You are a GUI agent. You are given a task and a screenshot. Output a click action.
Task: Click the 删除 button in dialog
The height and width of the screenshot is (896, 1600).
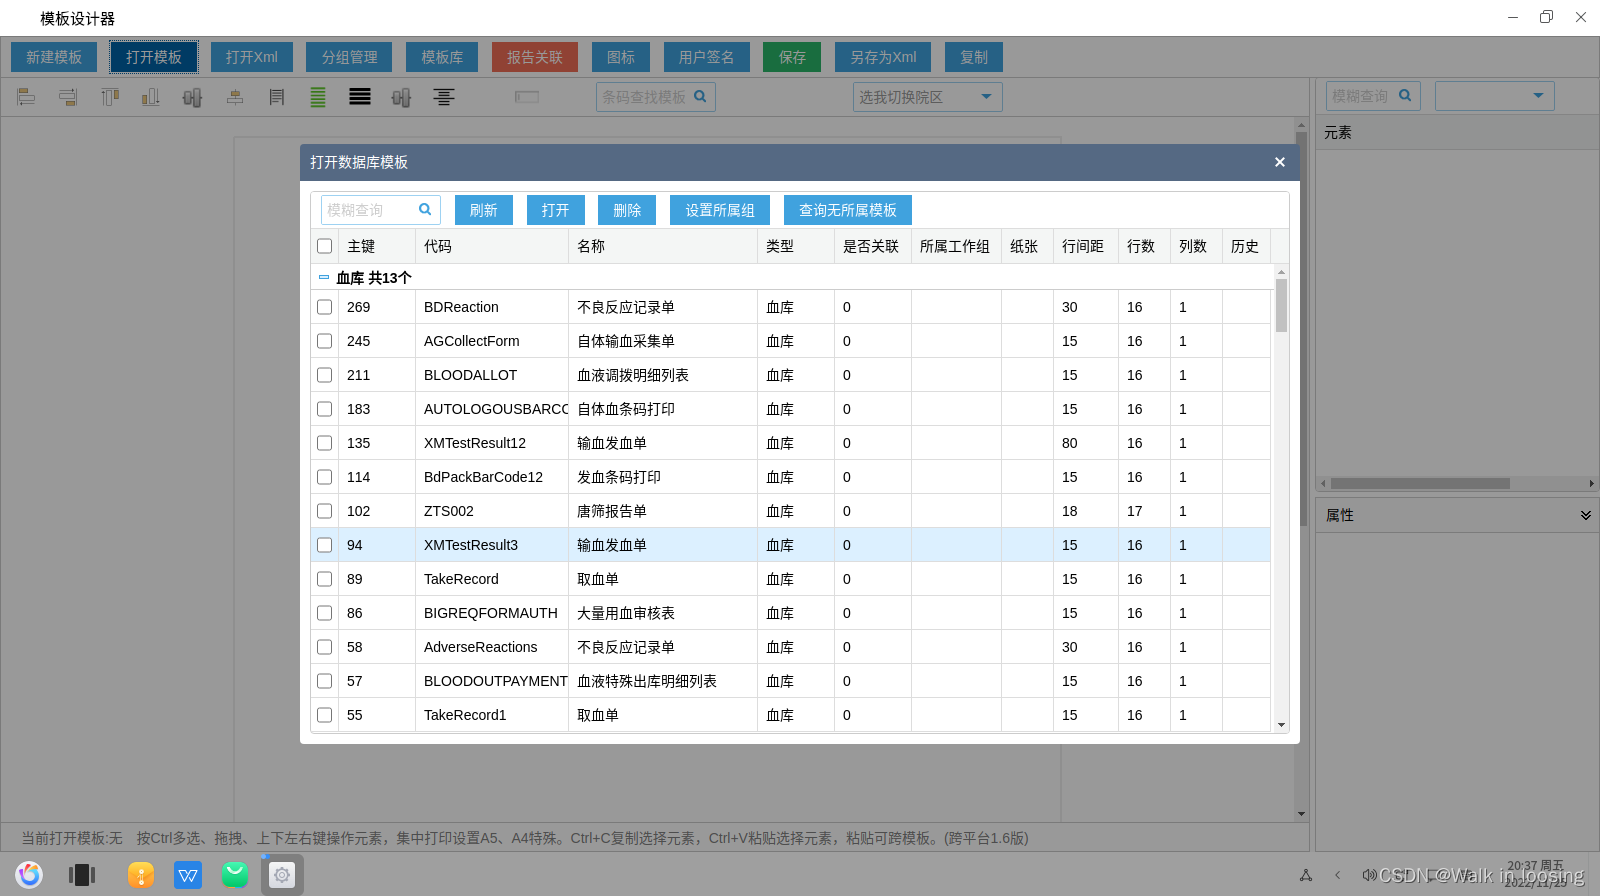pyautogui.click(x=627, y=210)
